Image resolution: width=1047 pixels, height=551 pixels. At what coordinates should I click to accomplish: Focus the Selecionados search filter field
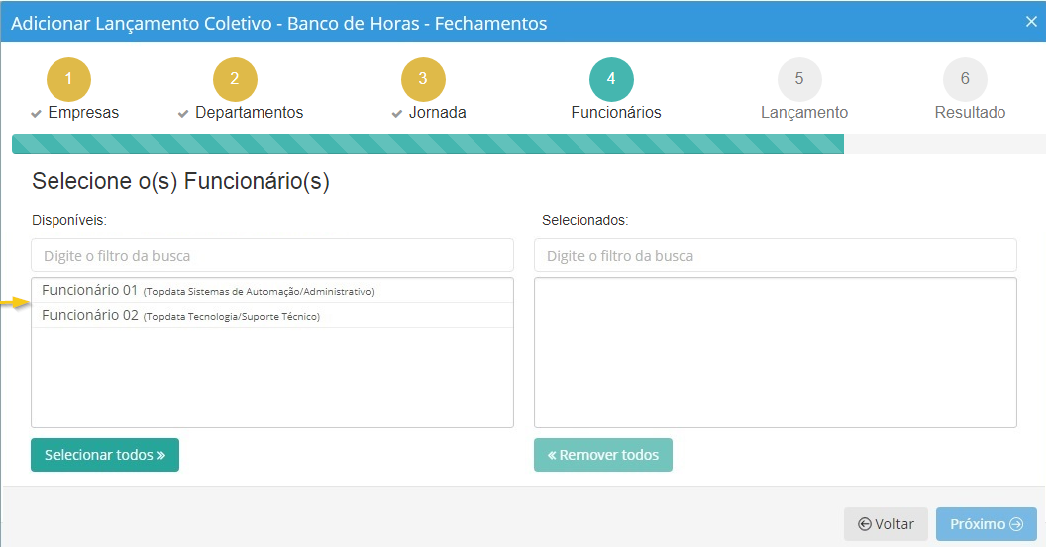(775, 255)
